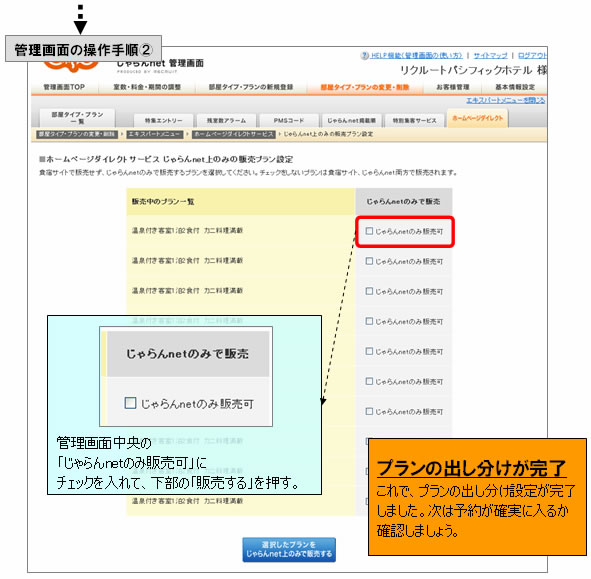Click エキスパートメニューを閉じる link
The width and height of the screenshot is (591, 579).
click(505, 100)
